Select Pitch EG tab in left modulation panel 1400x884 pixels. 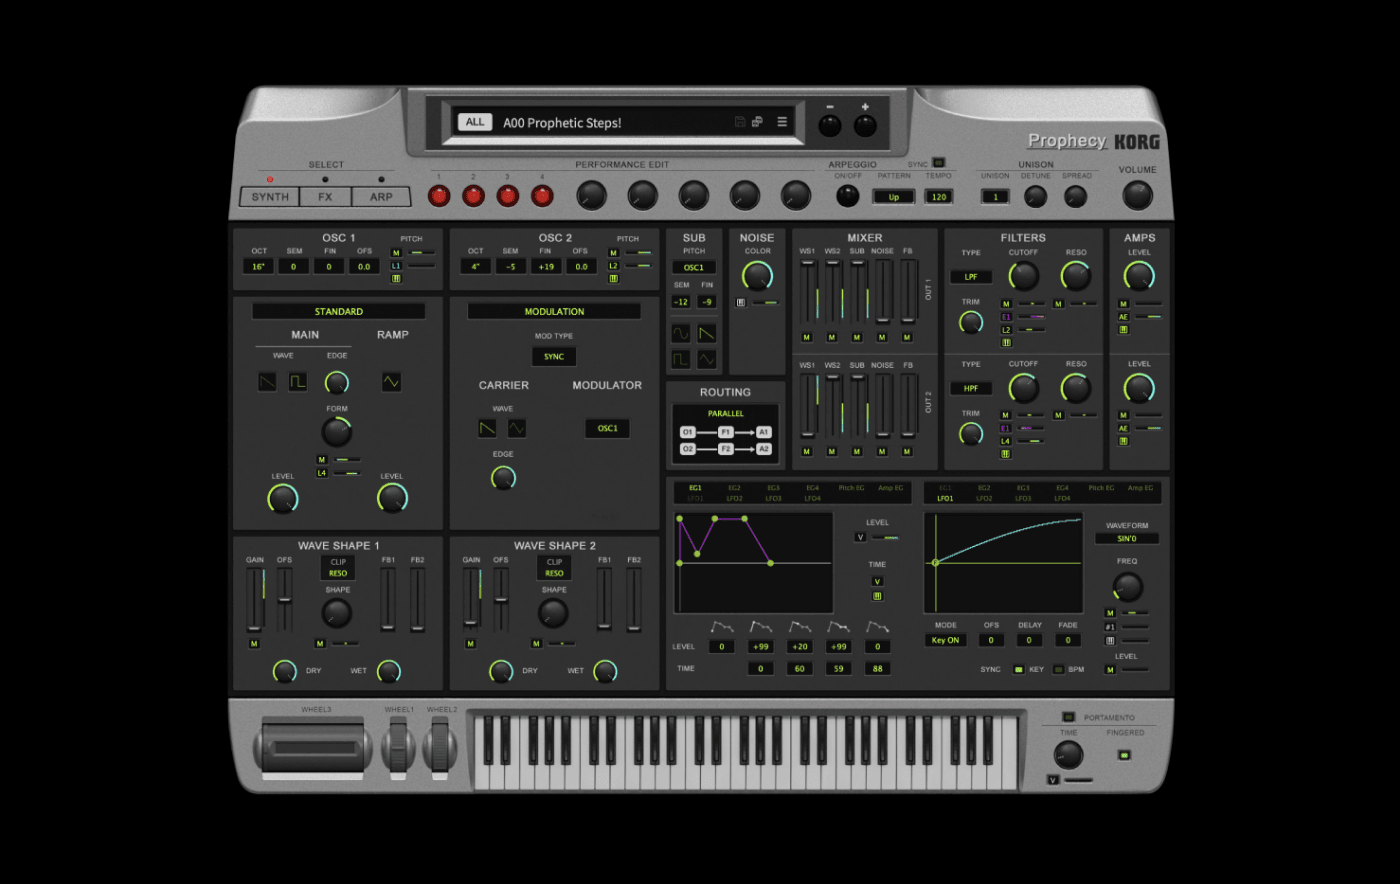(852, 488)
